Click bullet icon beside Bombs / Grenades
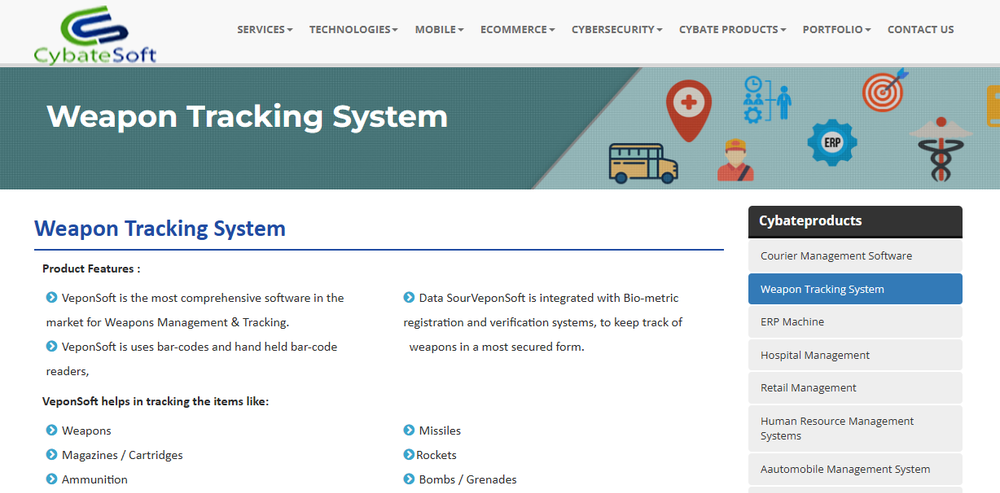 [x=409, y=479]
